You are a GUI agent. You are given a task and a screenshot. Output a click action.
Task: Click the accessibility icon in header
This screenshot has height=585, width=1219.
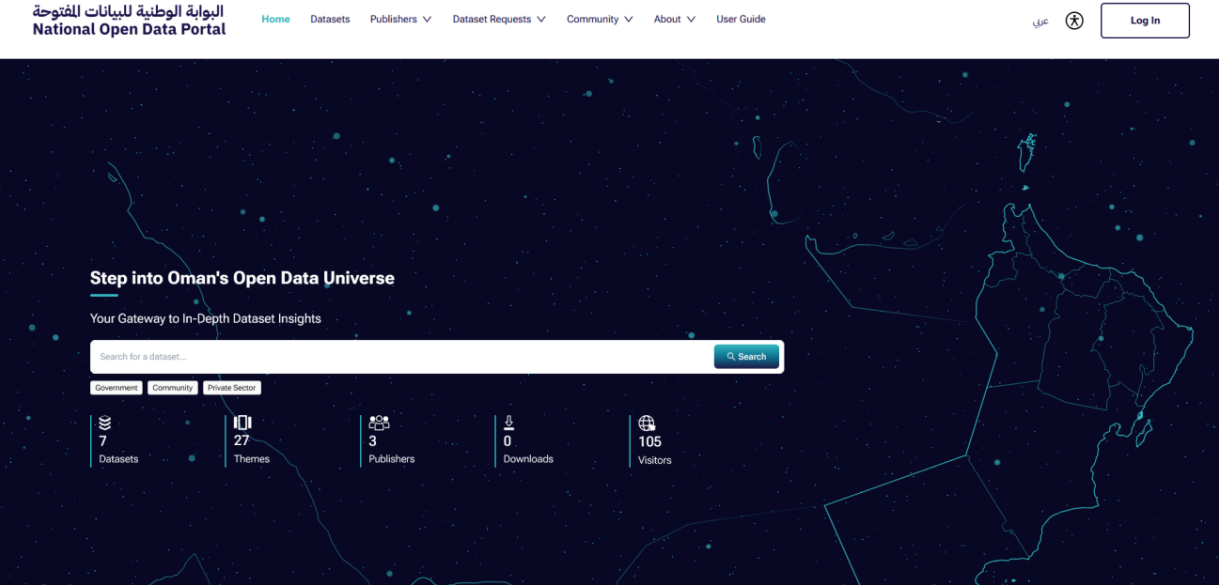click(1074, 20)
